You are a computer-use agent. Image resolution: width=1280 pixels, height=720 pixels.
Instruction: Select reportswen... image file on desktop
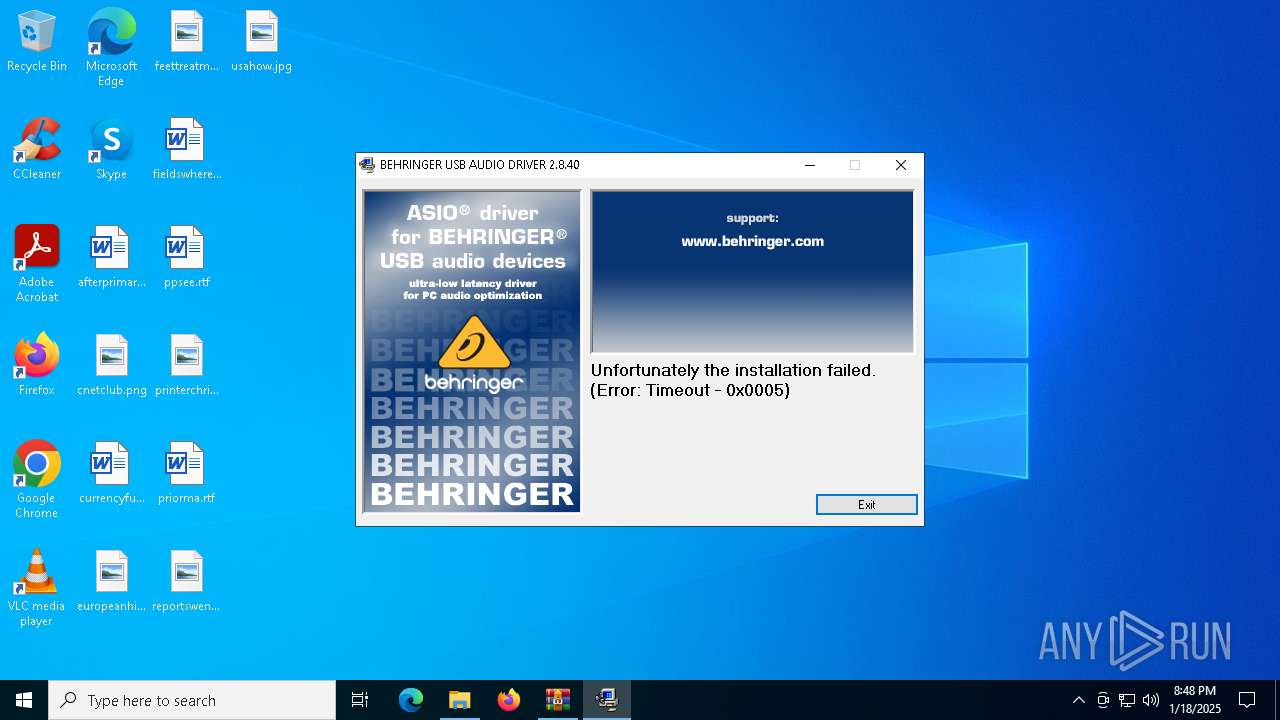(x=186, y=582)
